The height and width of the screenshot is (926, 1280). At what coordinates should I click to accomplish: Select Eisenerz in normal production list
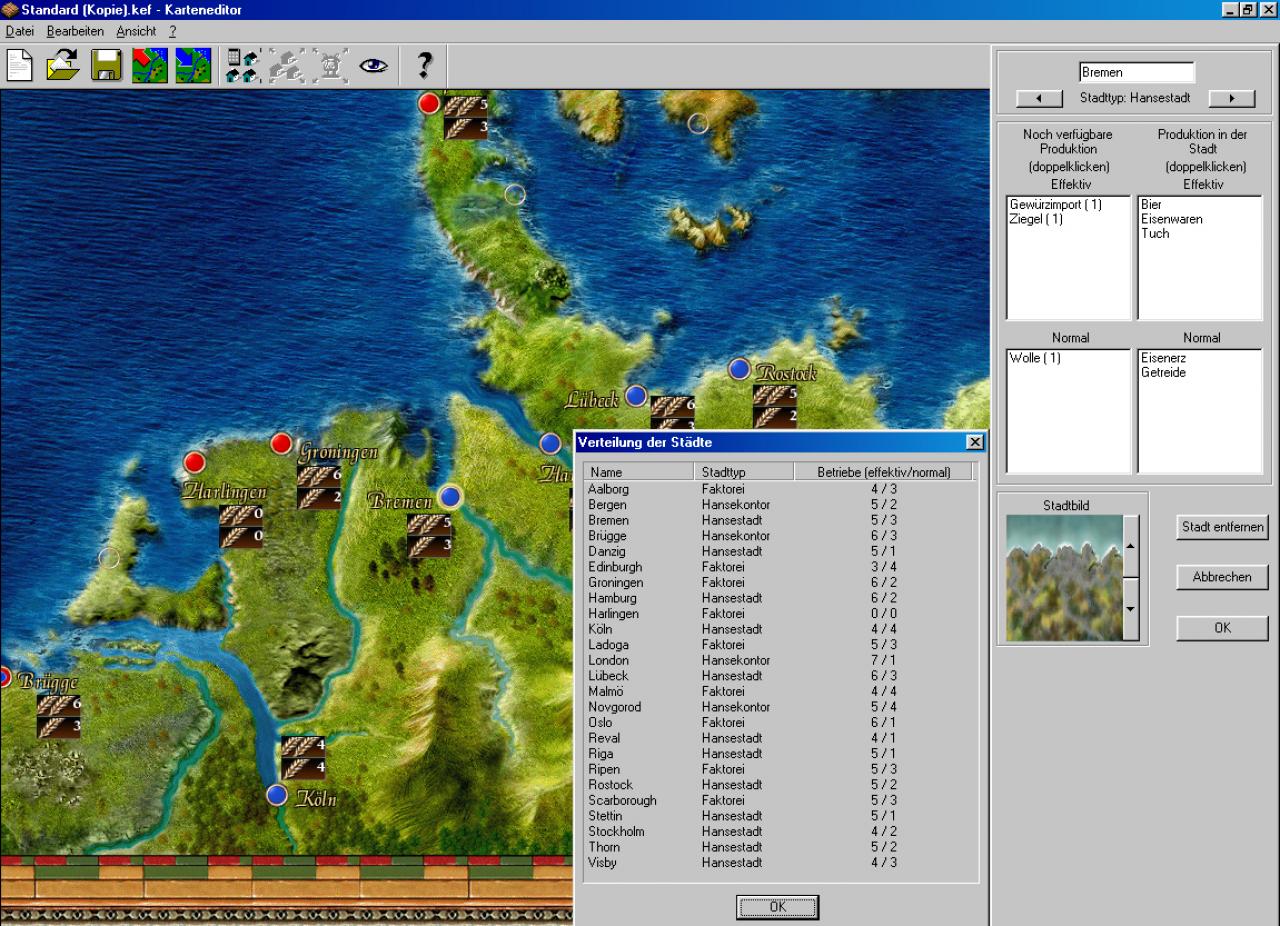click(x=1163, y=358)
